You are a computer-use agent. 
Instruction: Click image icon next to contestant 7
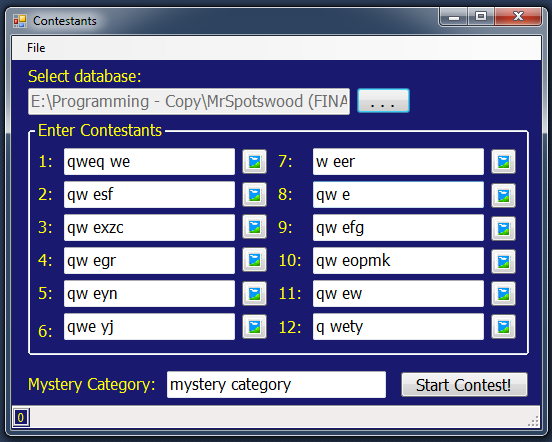point(503,162)
